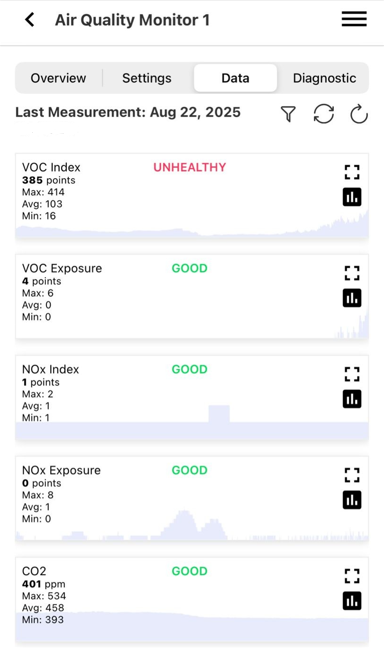This screenshot has height=648, width=384.
Task: Select the Diagnostic tab
Action: click(x=324, y=78)
